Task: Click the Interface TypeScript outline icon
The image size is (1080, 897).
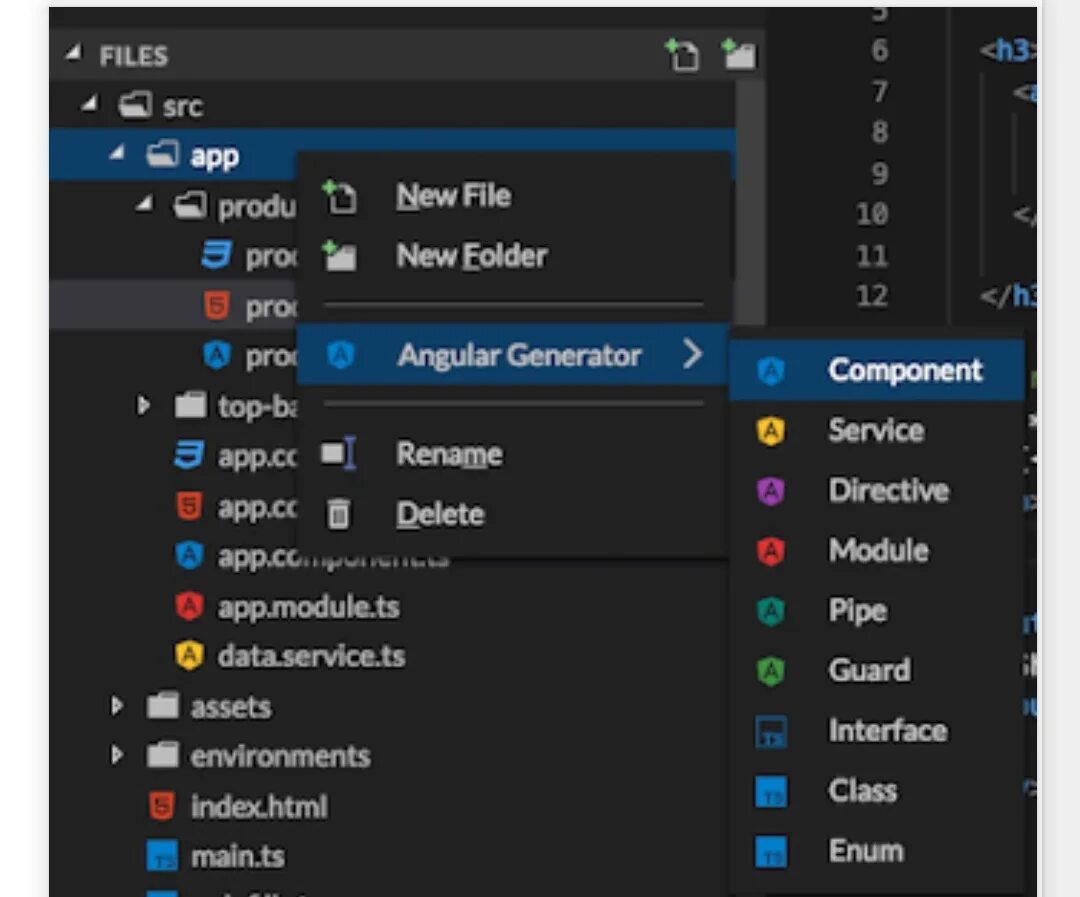Action: [x=771, y=732]
